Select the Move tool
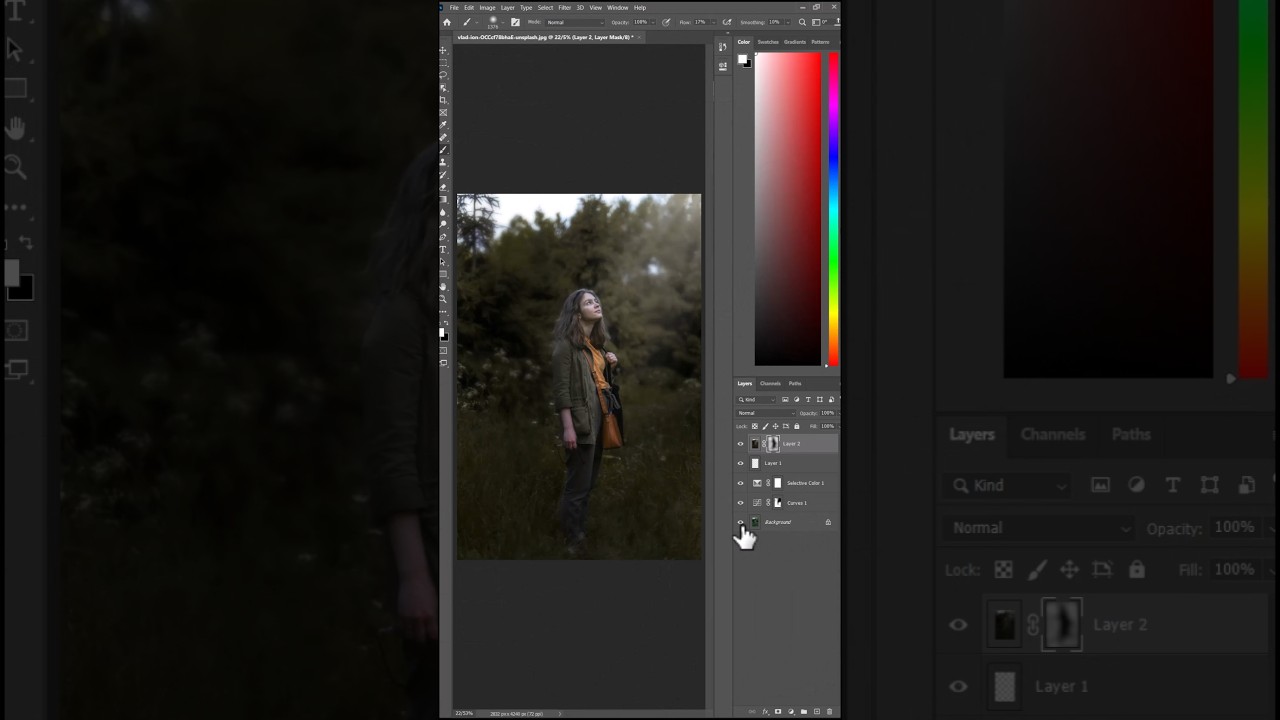This screenshot has height=720, width=1280. tap(444, 50)
